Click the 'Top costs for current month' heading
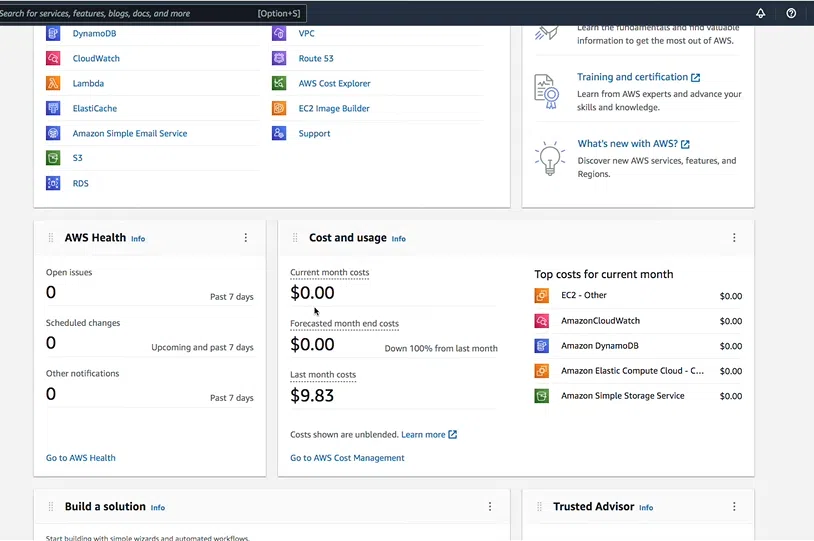 (604, 274)
